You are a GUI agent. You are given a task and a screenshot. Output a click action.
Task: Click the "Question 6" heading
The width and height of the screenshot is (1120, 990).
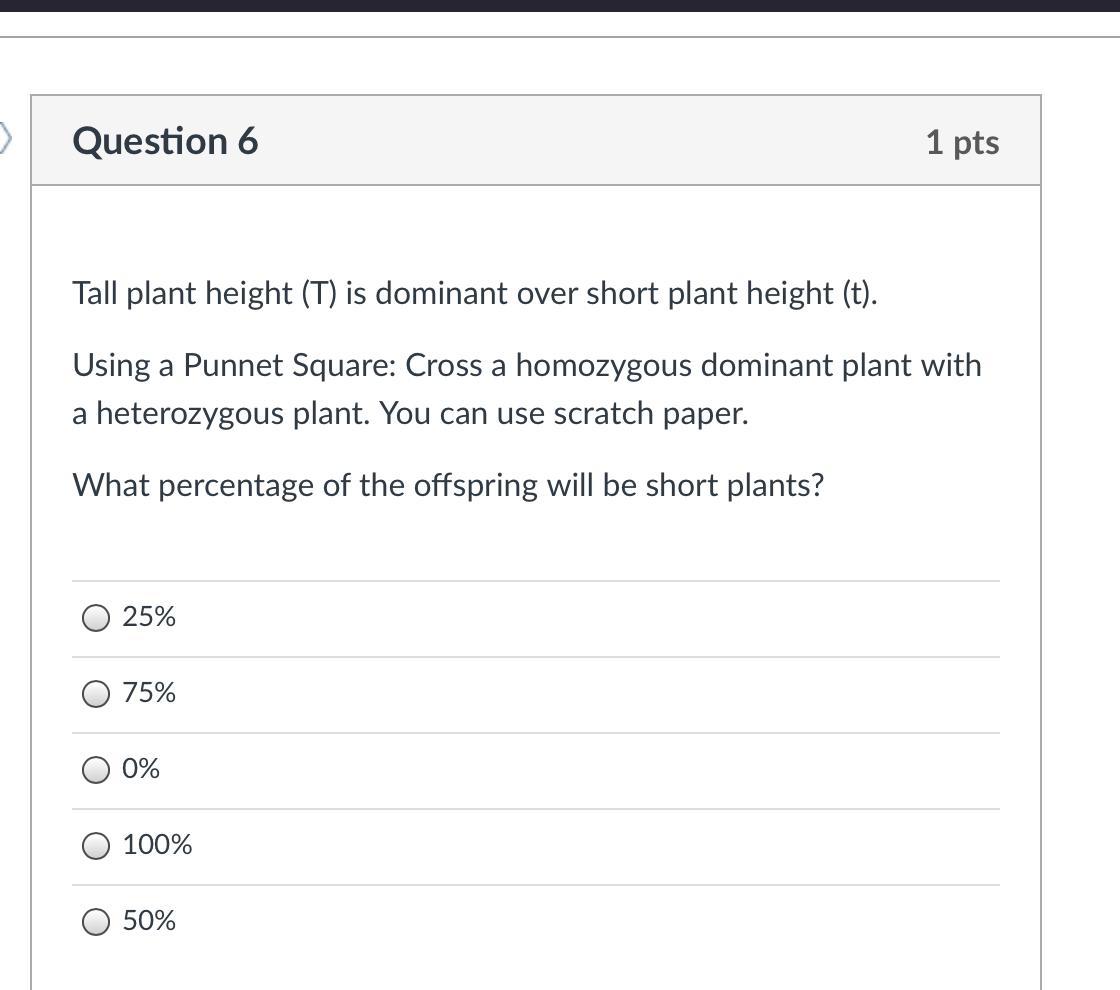pyautogui.click(x=165, y=141)
